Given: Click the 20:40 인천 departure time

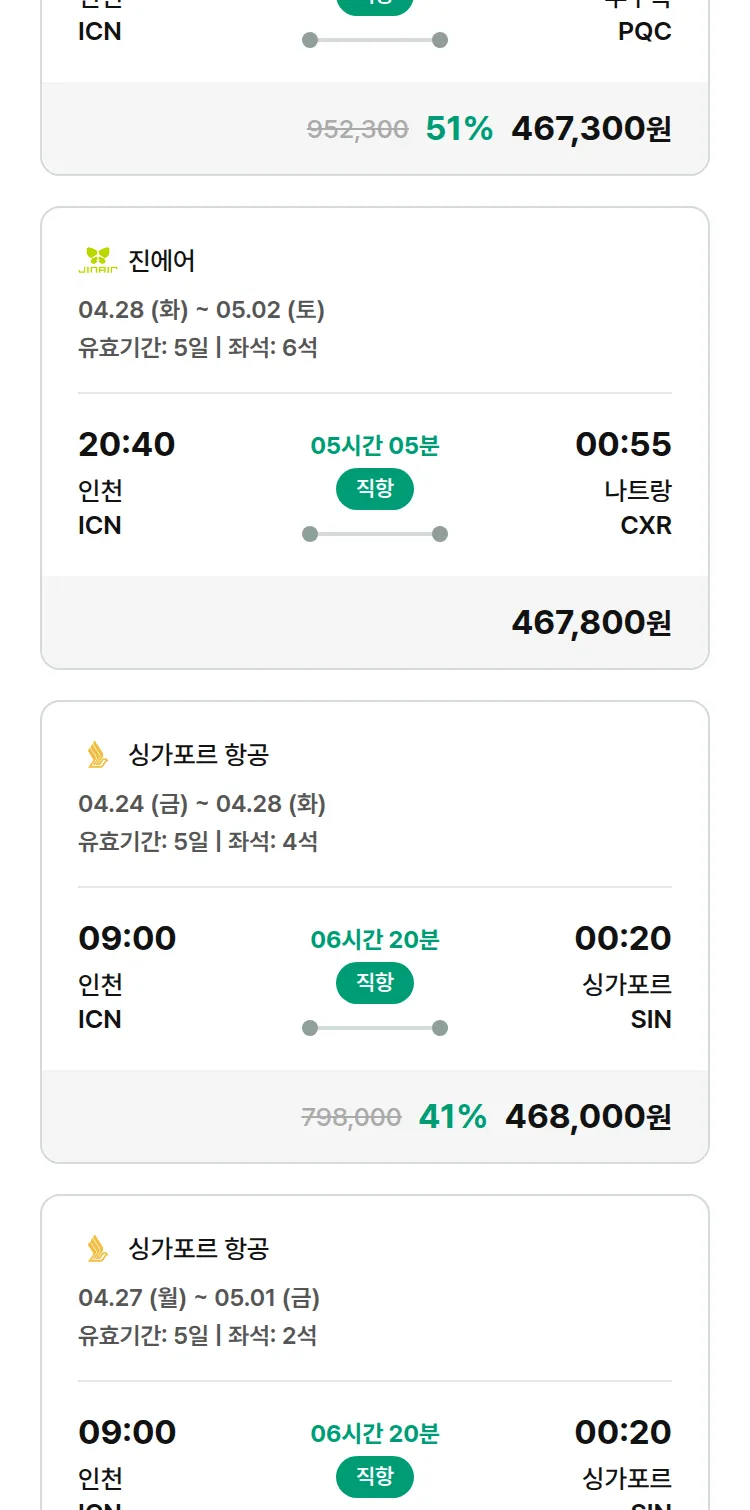Looking at the screenshot, I should 126,445.
